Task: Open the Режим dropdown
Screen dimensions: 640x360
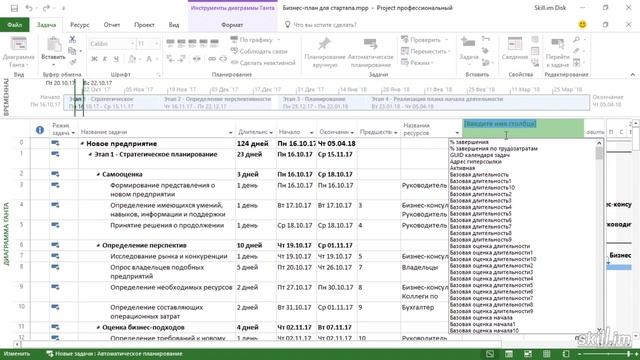Action: pyautogui.click(x=417, y=62)
